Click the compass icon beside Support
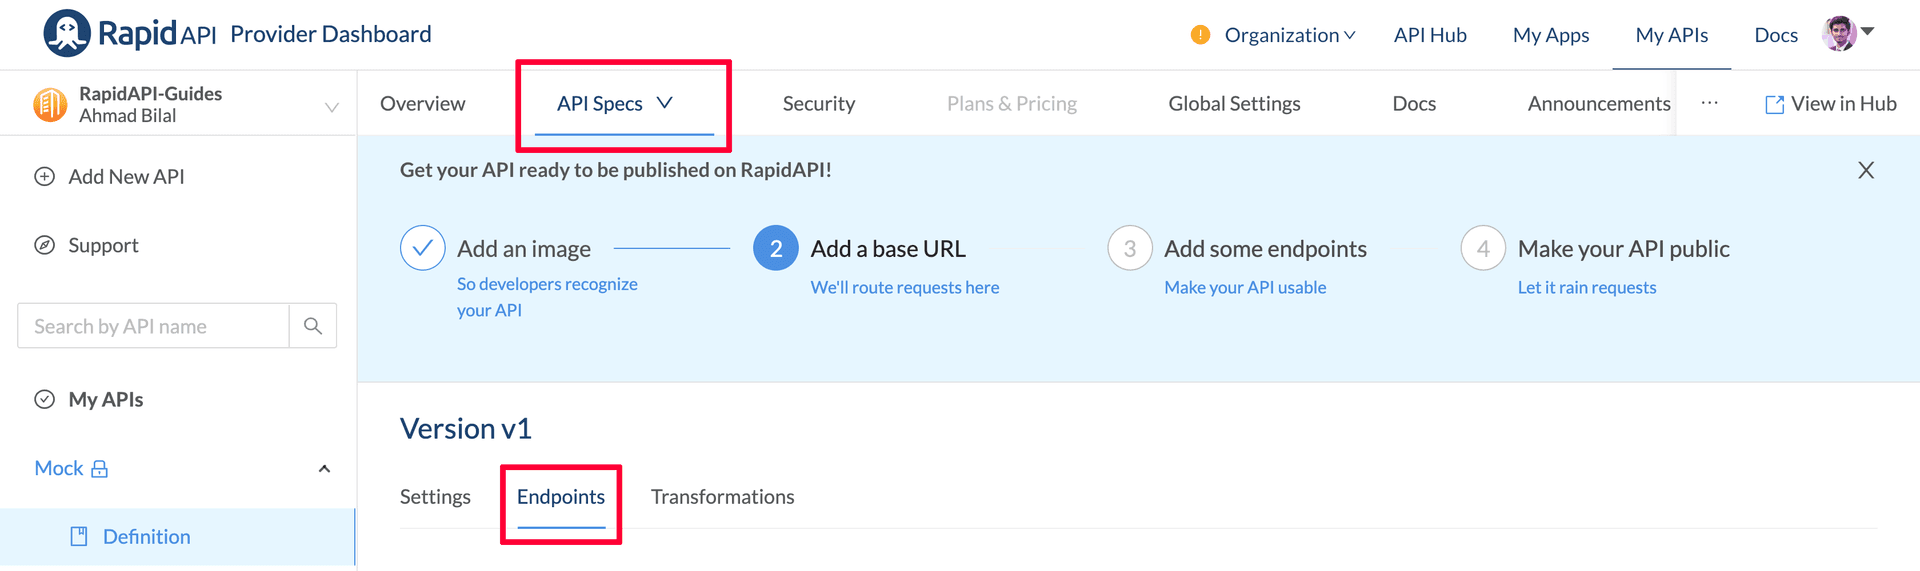The image size is (1920, 571). click(x=45, y=246)
